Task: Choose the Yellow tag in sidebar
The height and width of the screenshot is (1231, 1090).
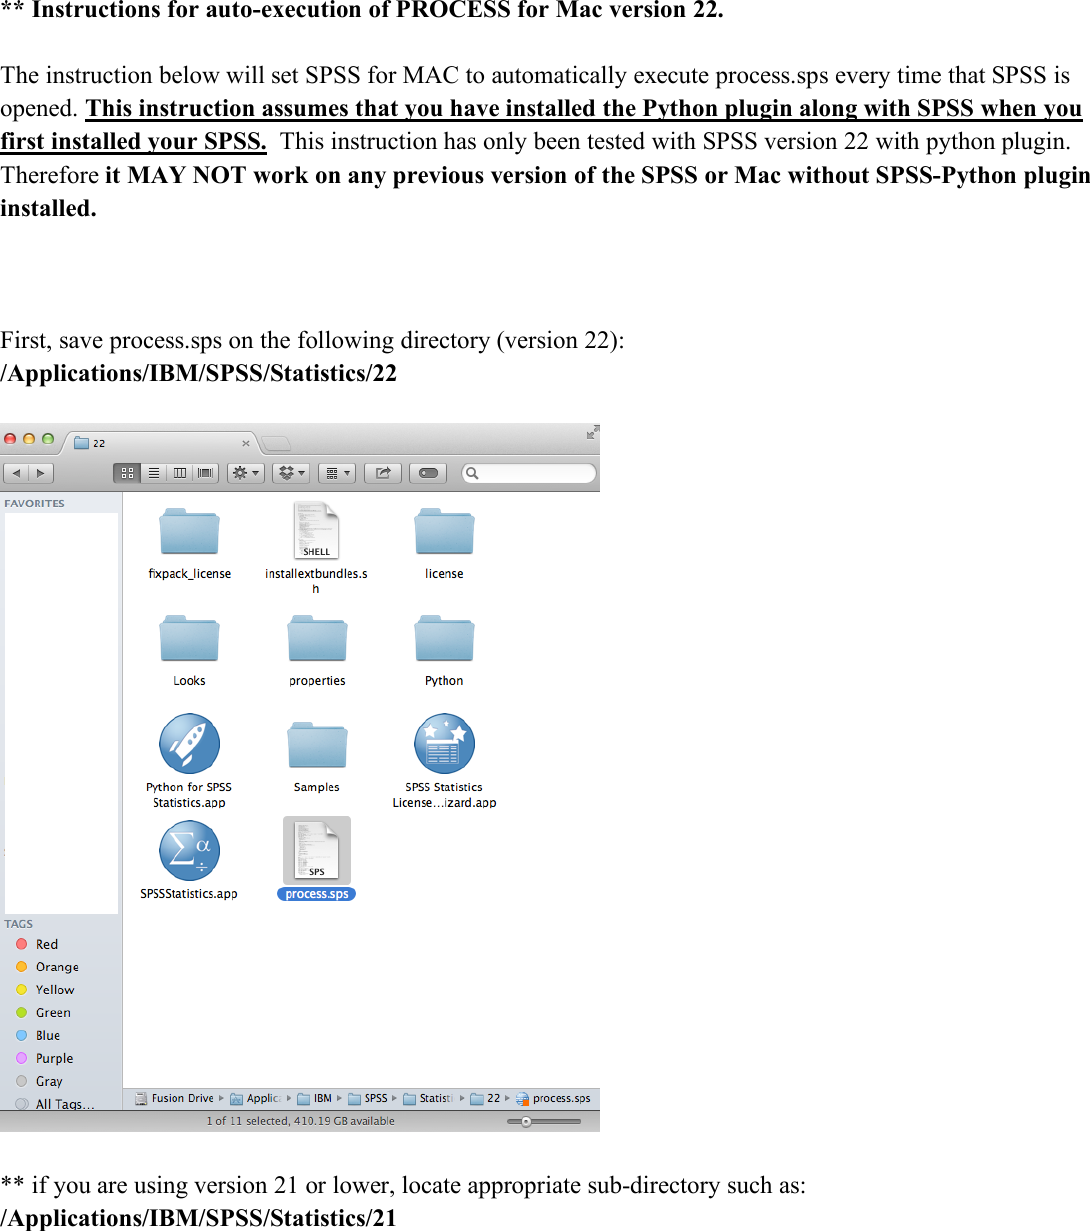Action: tap(55, 990)
